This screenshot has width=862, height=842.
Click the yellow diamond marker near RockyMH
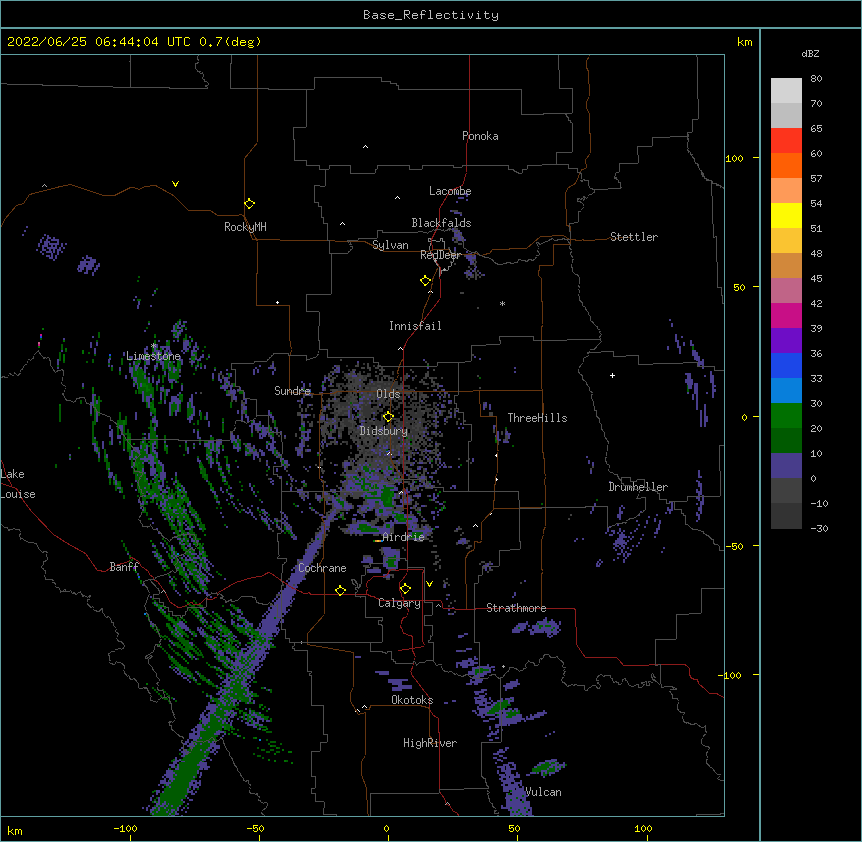(249, 204)
